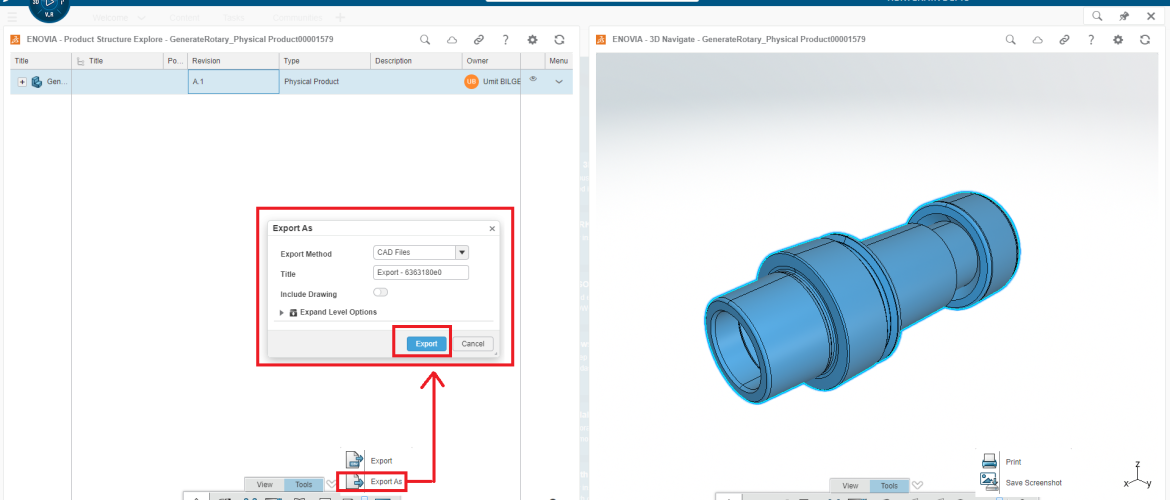This screenshot has width=1170, height=500.
Task: Toggle visibility eye icon in product row
Action: 533,79
